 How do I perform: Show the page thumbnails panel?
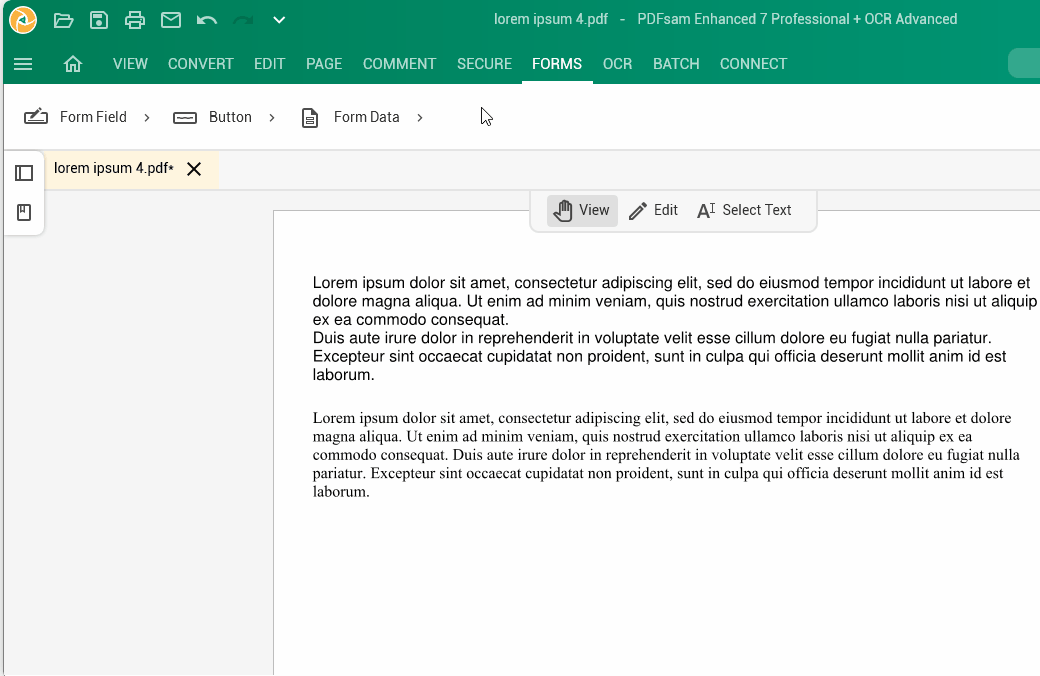point(23,172)
